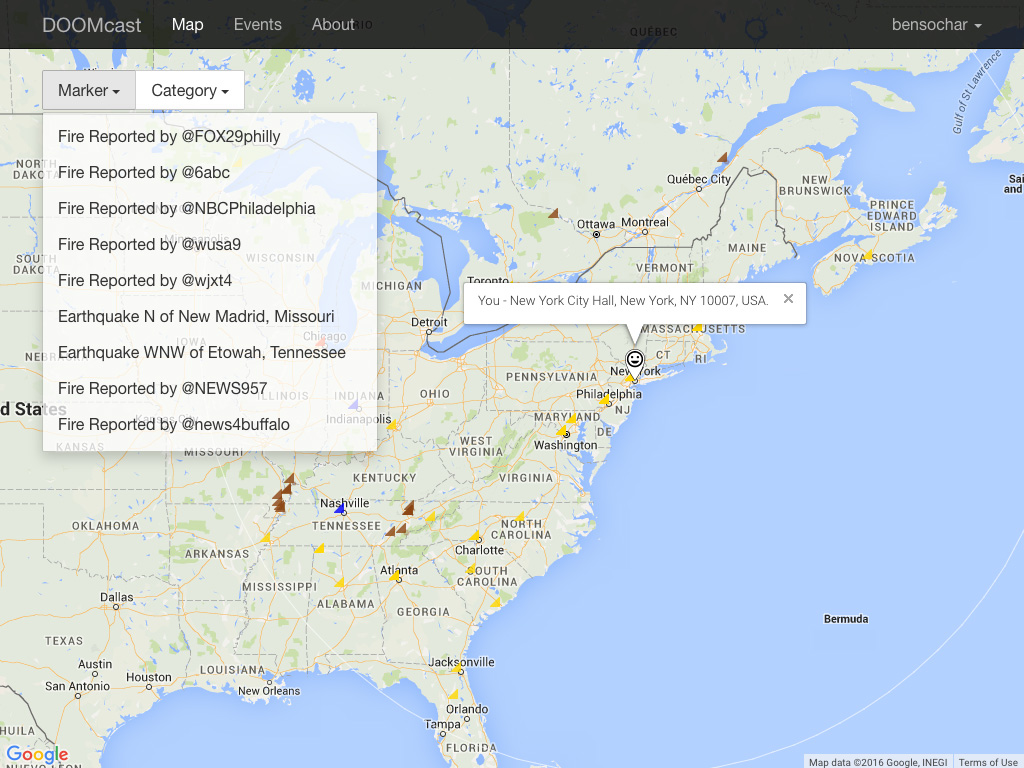Screen dimensions: 1024x768
Task: Click the yellow marker in Nova Scotia
Action: 868,254
